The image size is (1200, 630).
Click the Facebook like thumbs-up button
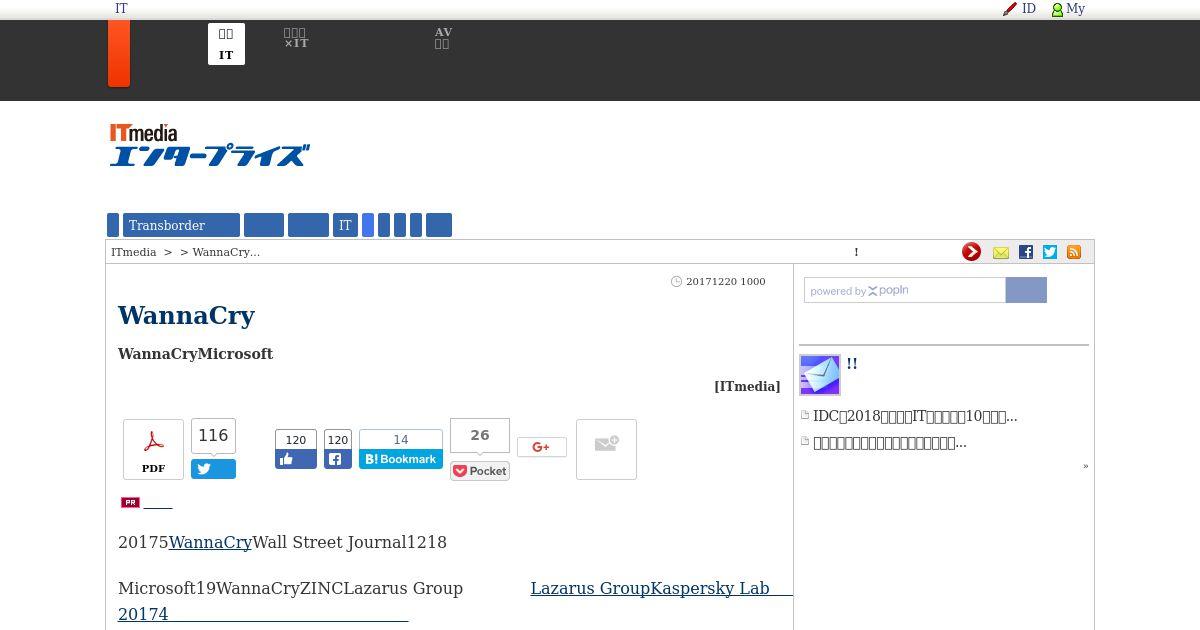pyautogui.click(x=296, y=459)
